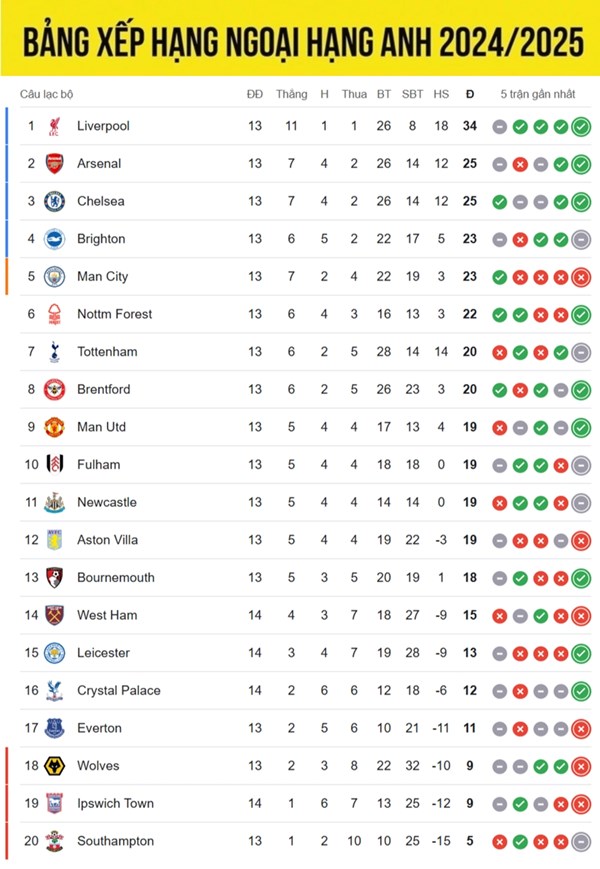This screenshot has height=869, width=600.
Task: Click the Arsenal club crest
Action: tap(54, 163)
